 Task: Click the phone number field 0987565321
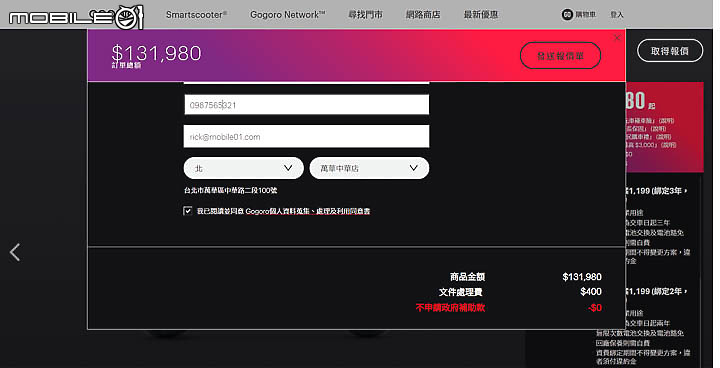click(x=306, y=105)
